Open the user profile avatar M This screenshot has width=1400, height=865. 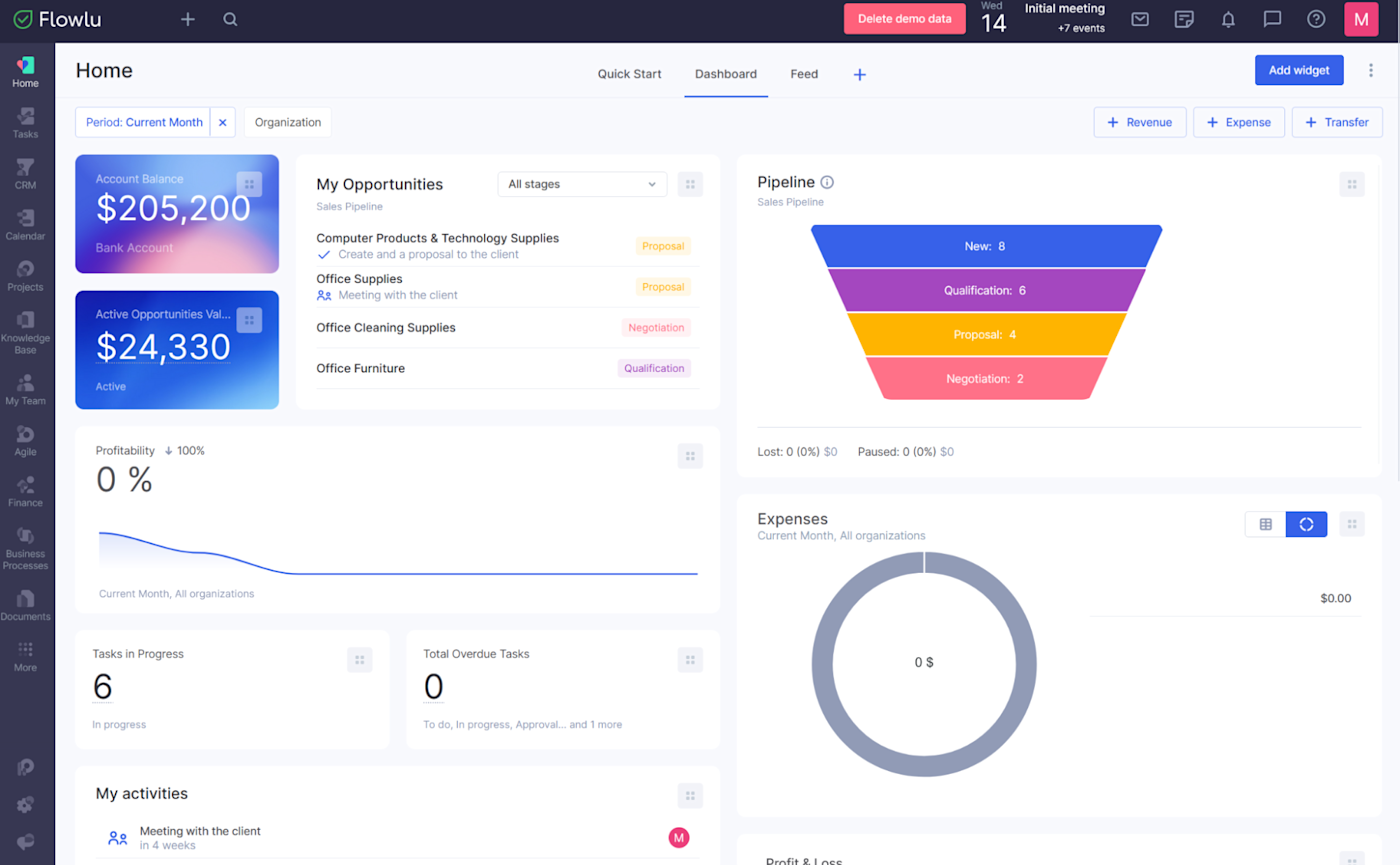pos(1361,19)
